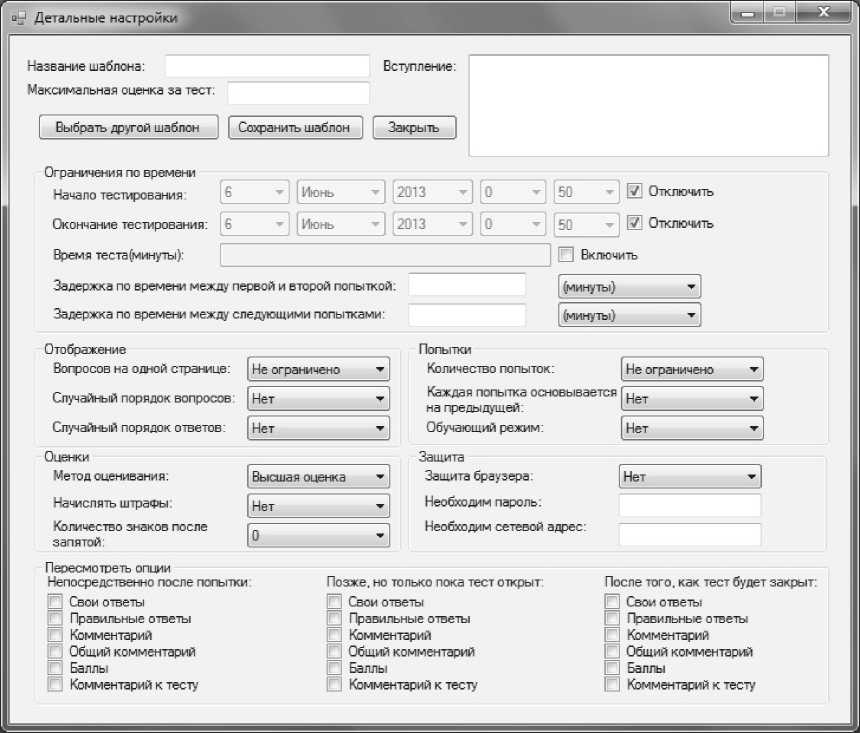The height and width of the screenshot is (733, 860).
Task: Open Каждая попытка основывается на предыдущей dropdown
Action: pyautogui.click(x=692, y=399)
